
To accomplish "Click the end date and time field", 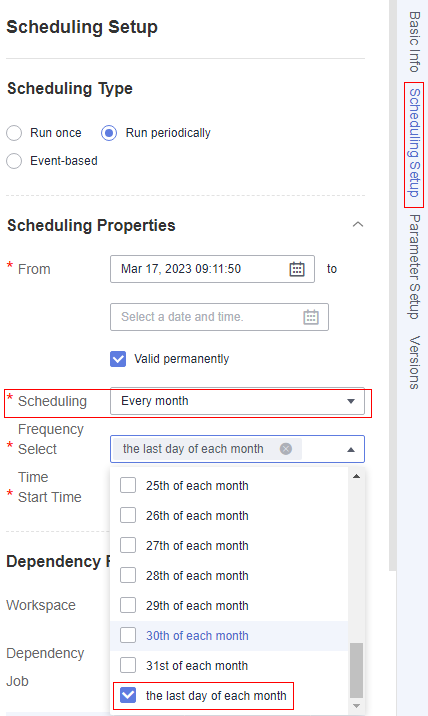I will pyautogui.click(x=219, y=317).
